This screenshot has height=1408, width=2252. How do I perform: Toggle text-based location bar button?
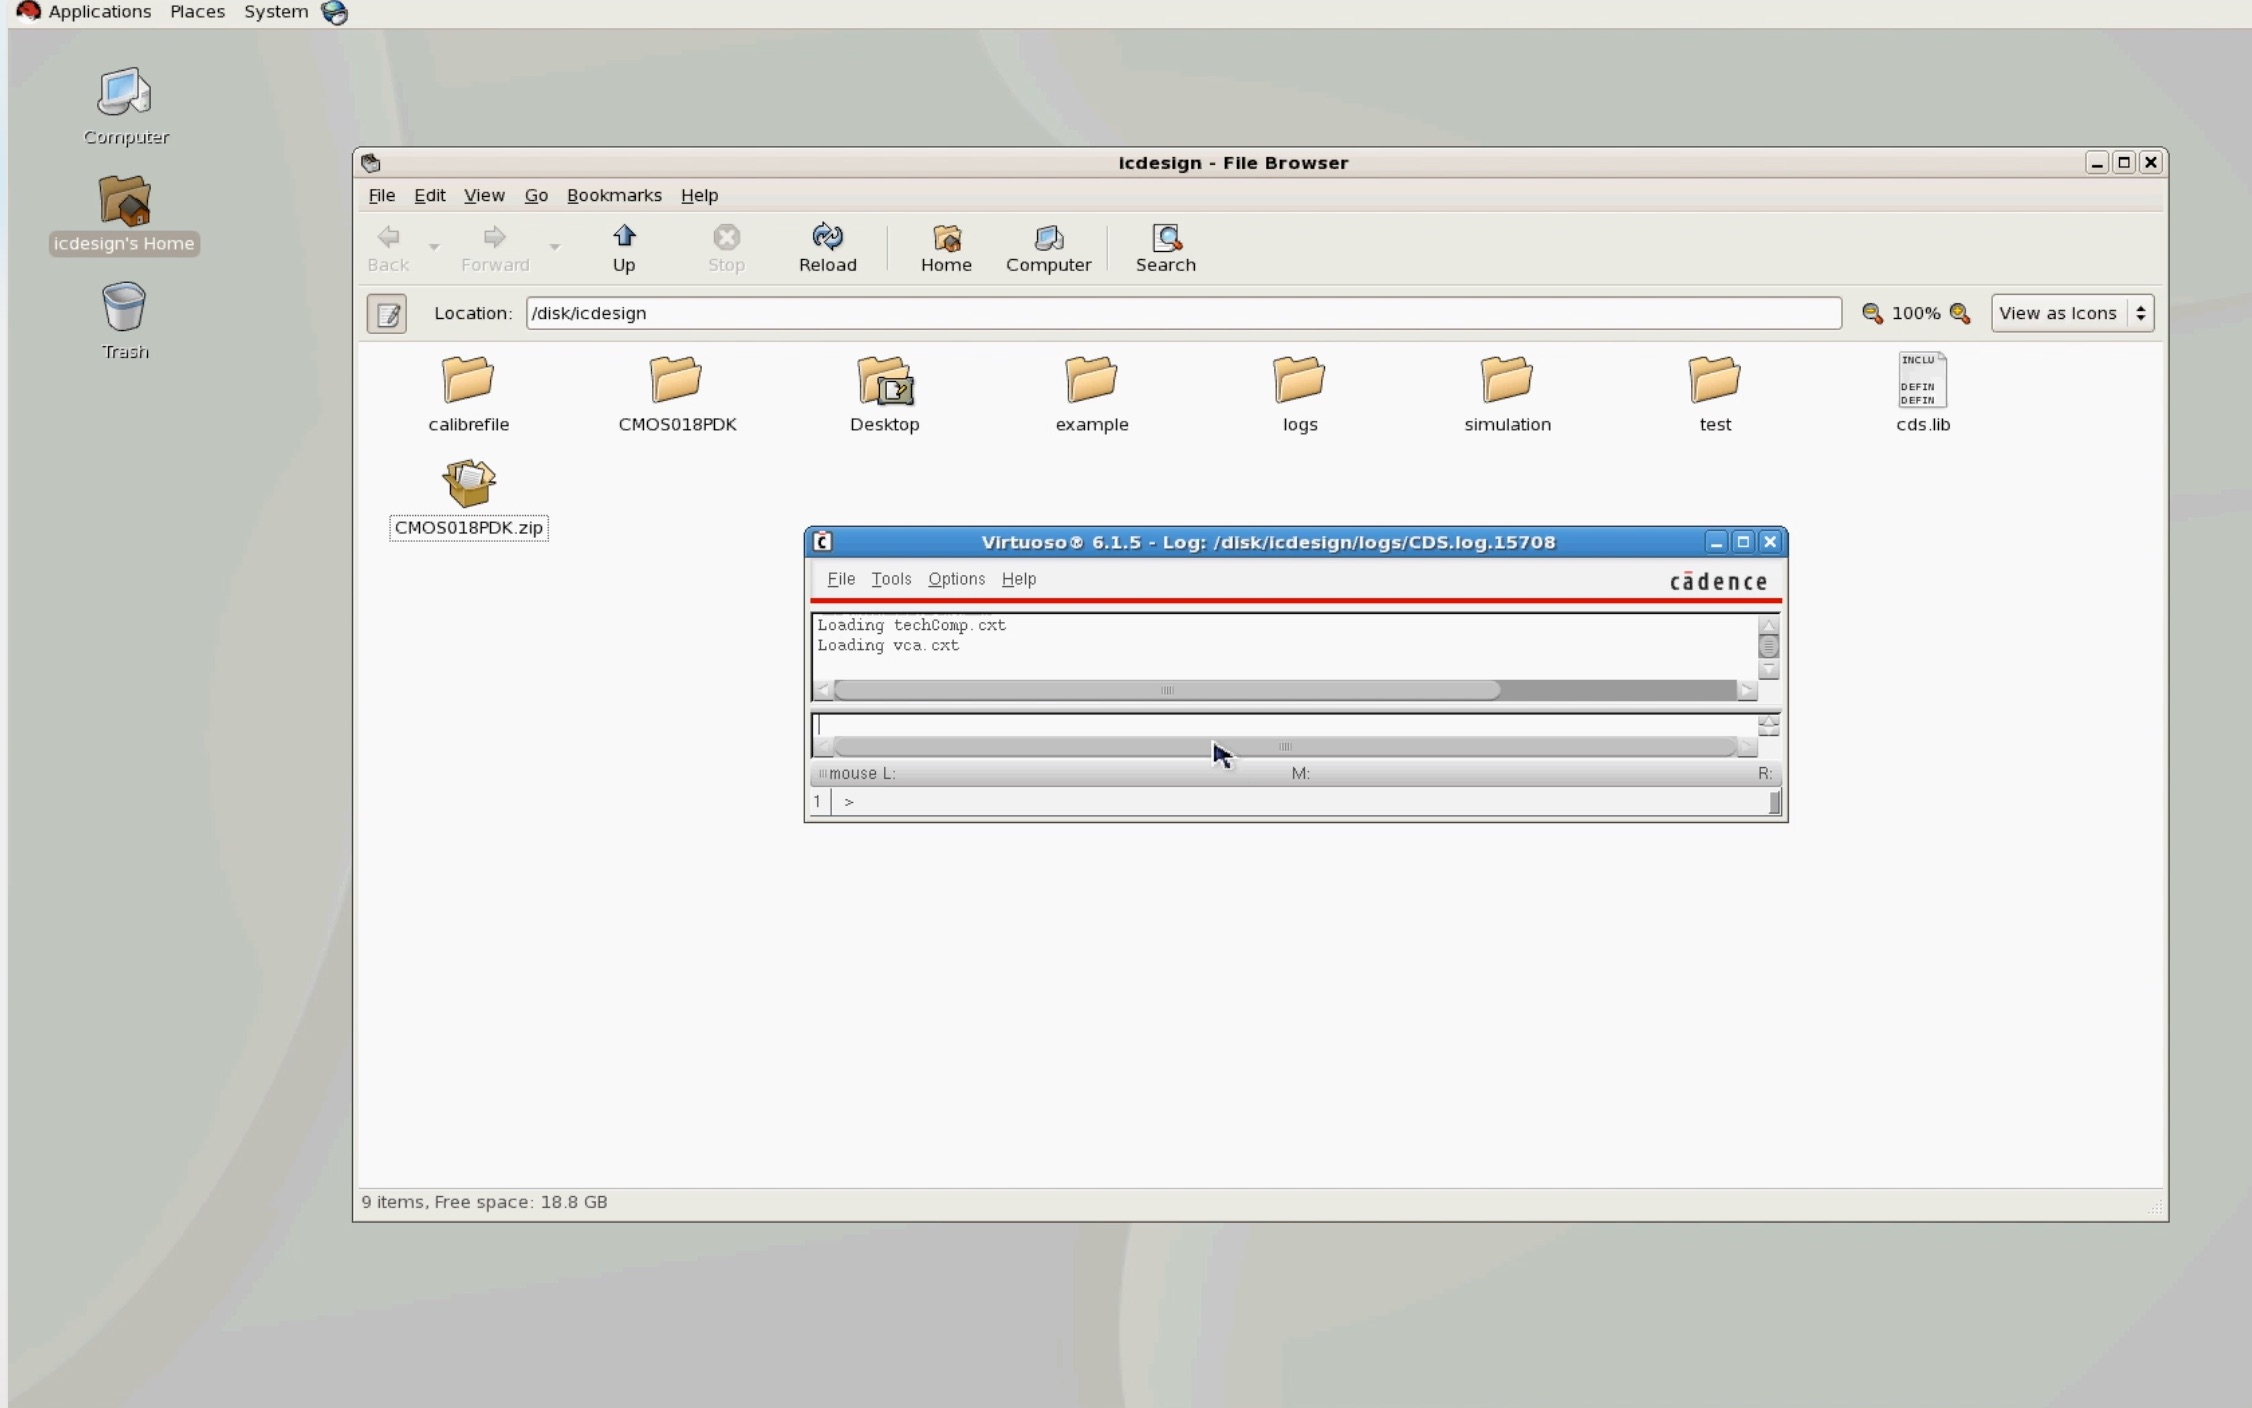tap(387, 314)
